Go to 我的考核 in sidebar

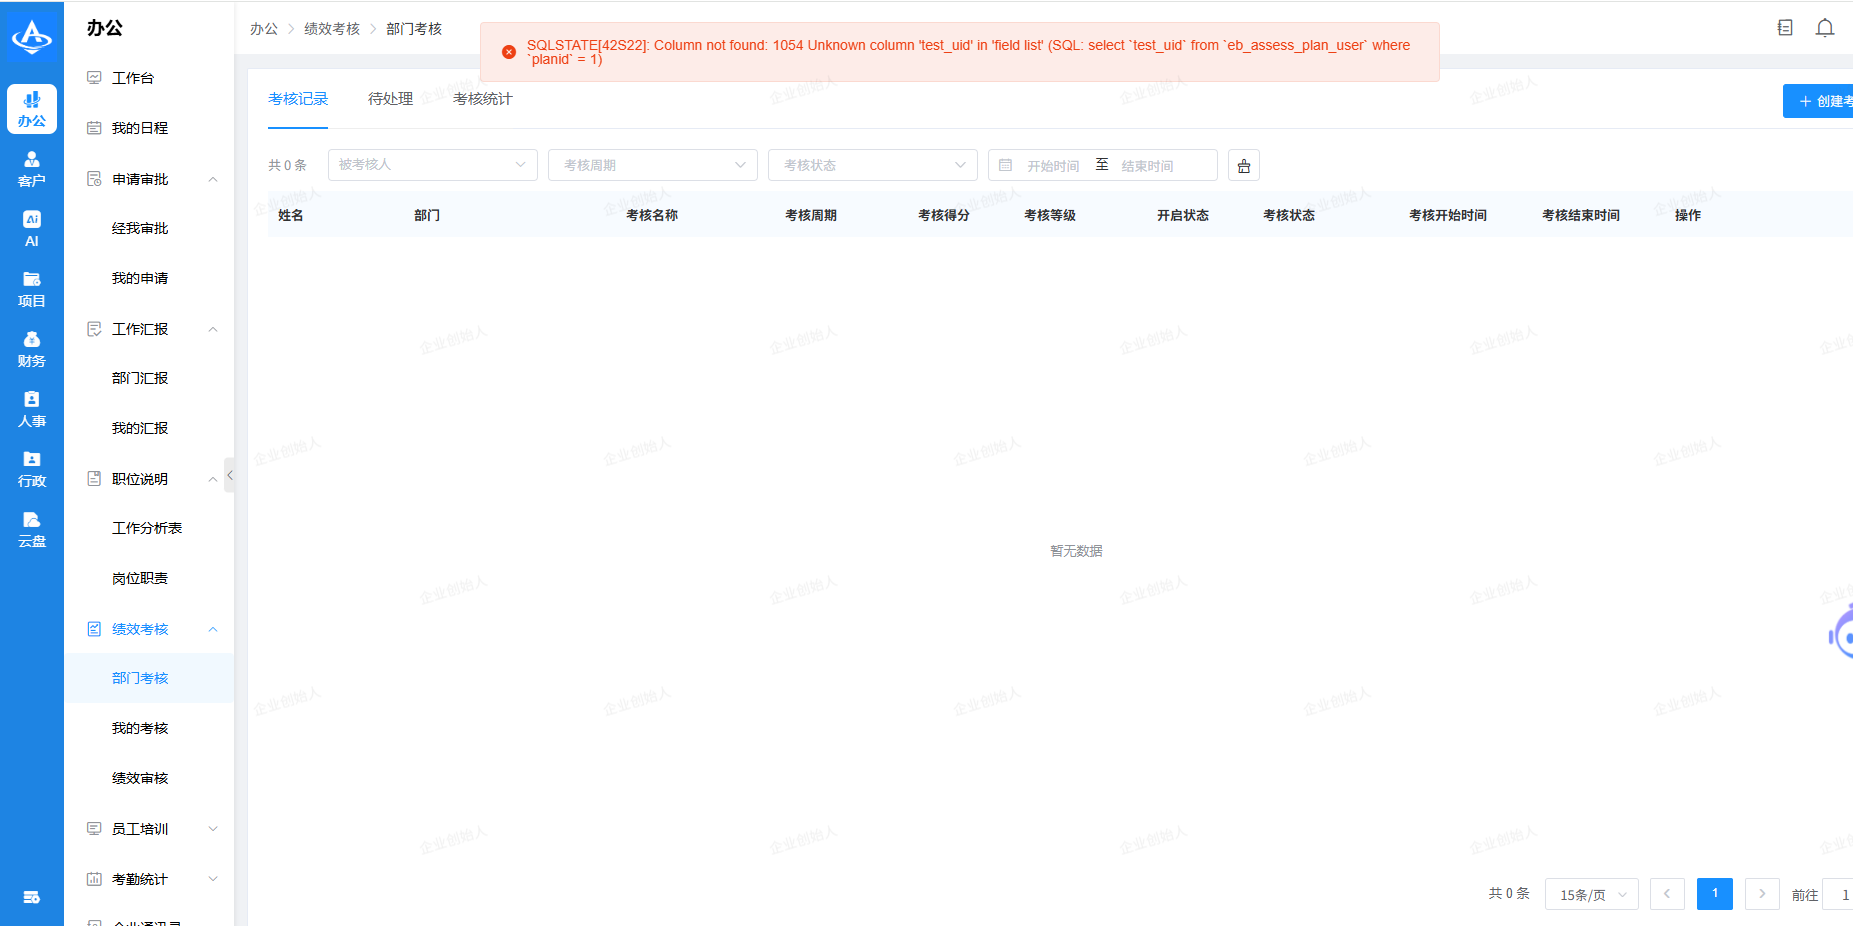pos(140,728)
